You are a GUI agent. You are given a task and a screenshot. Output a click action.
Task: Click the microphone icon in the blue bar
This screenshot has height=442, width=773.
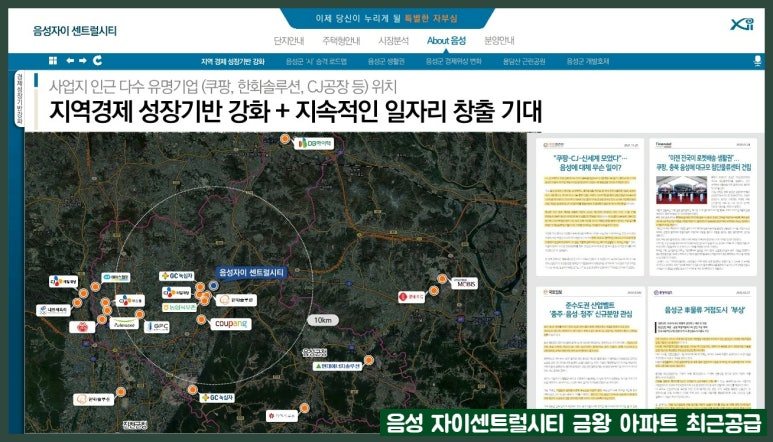pyautogui.click(x=758, y=61)
